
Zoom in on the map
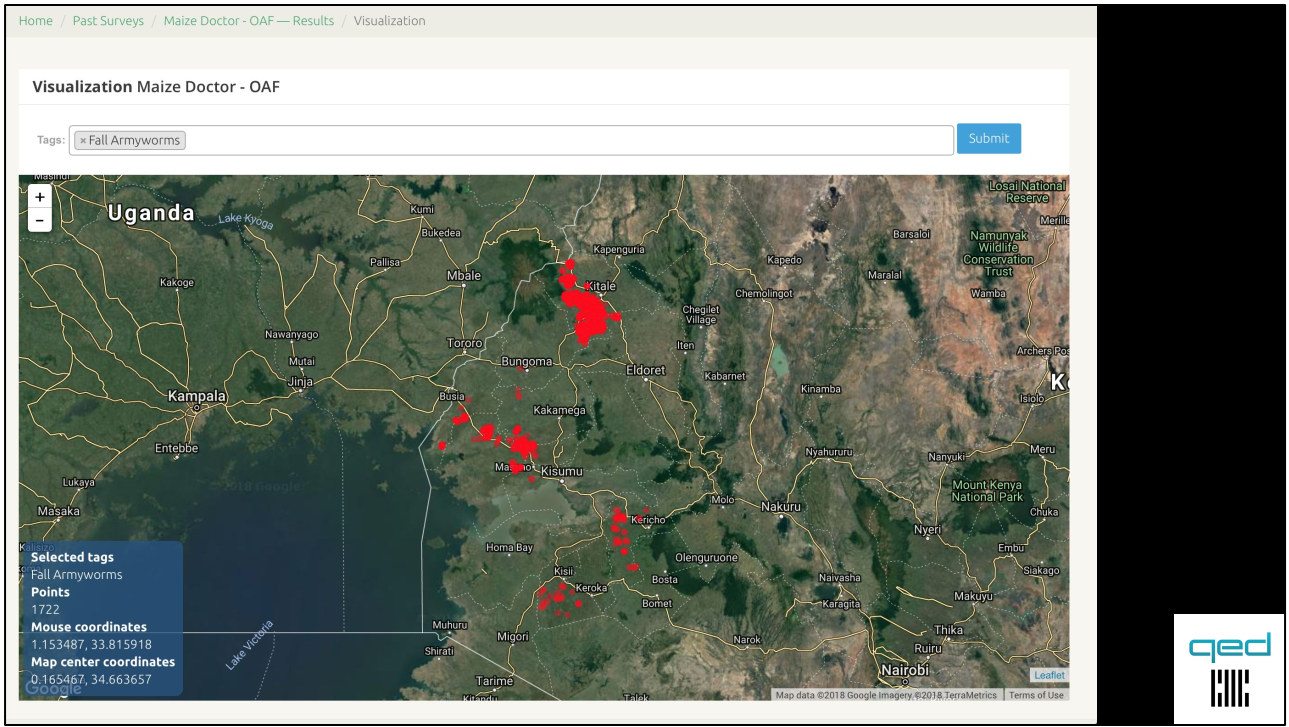click(x=40, y=197)
